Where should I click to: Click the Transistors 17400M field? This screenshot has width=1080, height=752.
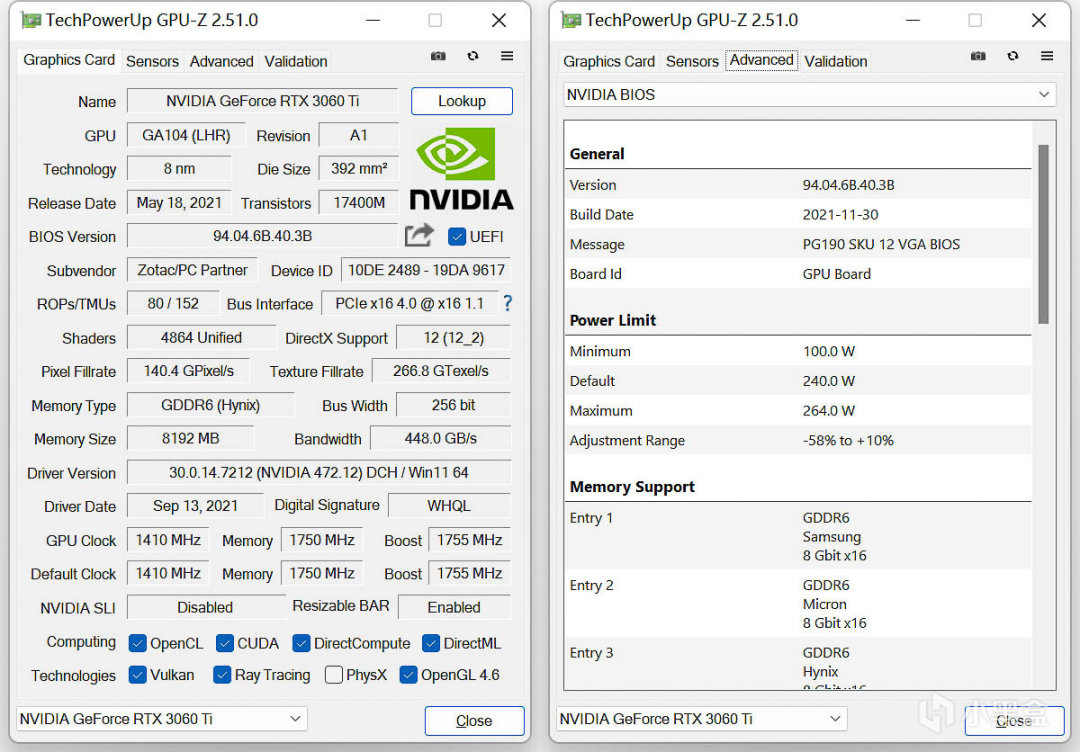tap(359, 202)
